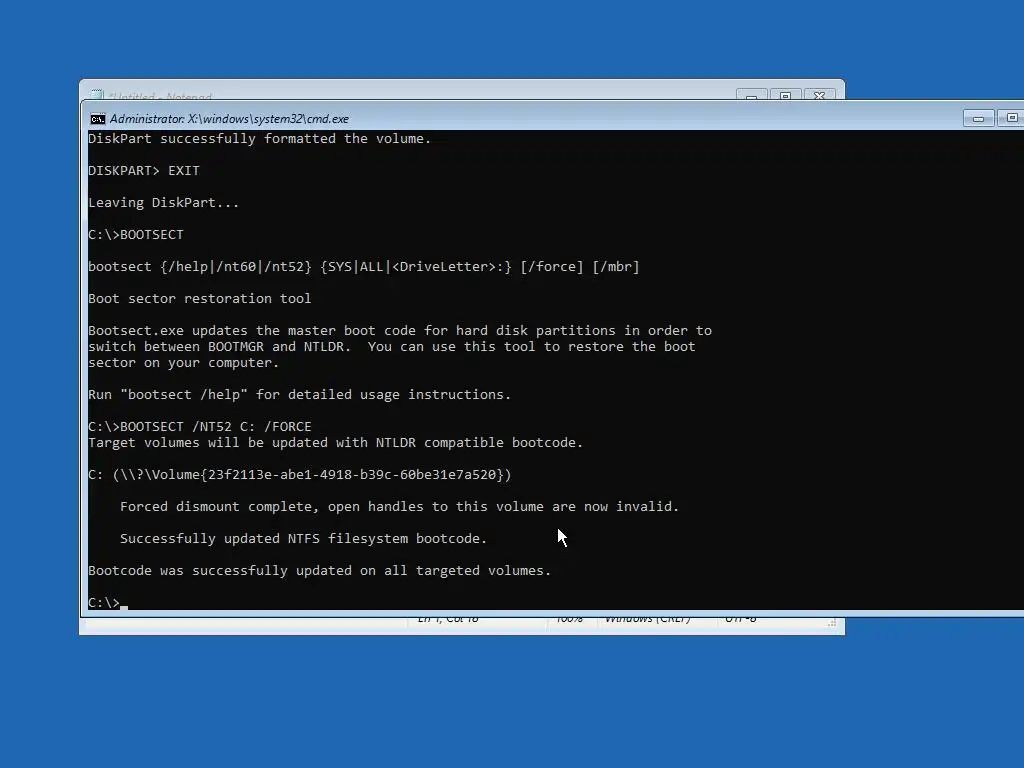Click the 'DISKPART> EXIT' line
This screenshot has width=1024, height=768.
point(144,170)
